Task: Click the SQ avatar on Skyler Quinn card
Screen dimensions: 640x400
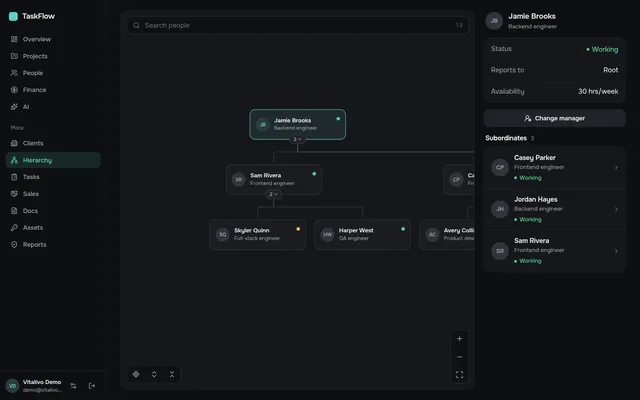Action: 222,235
